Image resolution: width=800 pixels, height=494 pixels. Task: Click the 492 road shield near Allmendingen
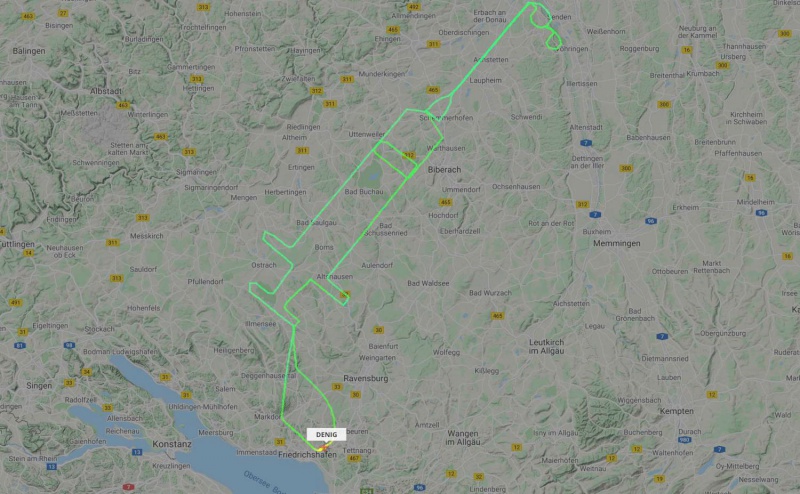[x=414, y=7]
